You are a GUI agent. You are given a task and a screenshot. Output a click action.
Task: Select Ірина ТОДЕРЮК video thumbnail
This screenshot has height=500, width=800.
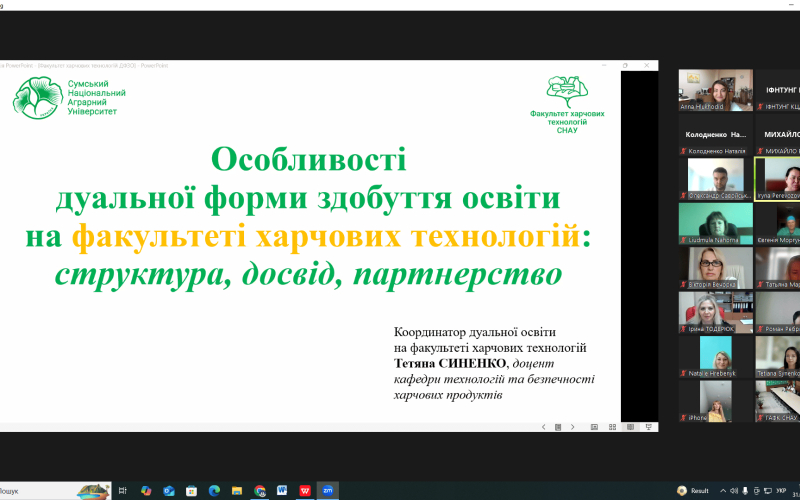click(x=716, y=312)
